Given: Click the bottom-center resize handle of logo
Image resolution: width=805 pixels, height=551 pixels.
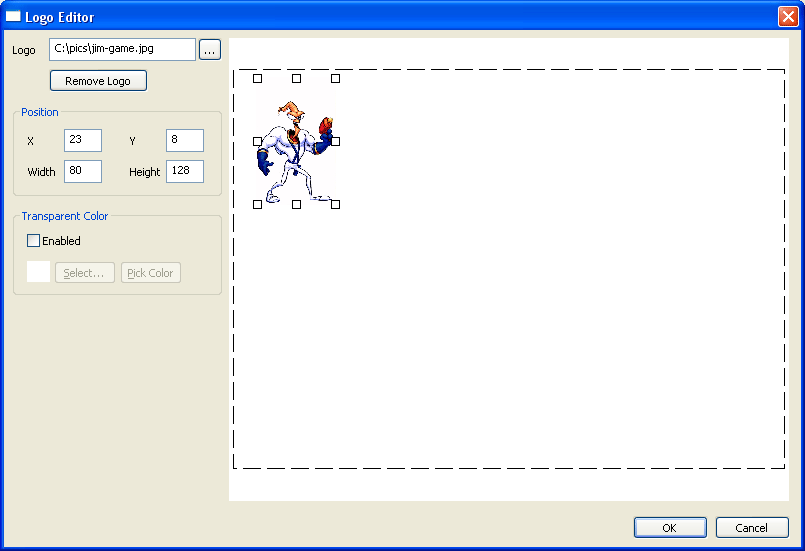Looking at the screenshot, I should click(x=296, y=204).
